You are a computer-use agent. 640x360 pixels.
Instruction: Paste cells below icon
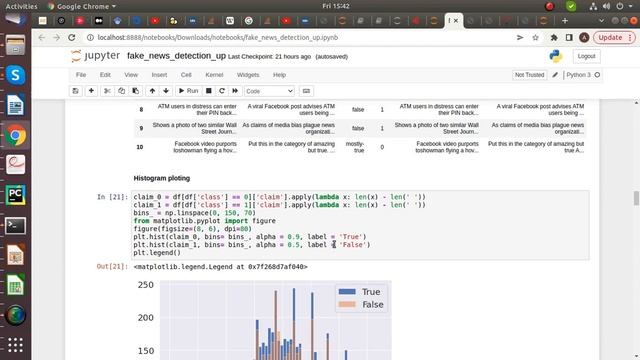coord(136,91)
